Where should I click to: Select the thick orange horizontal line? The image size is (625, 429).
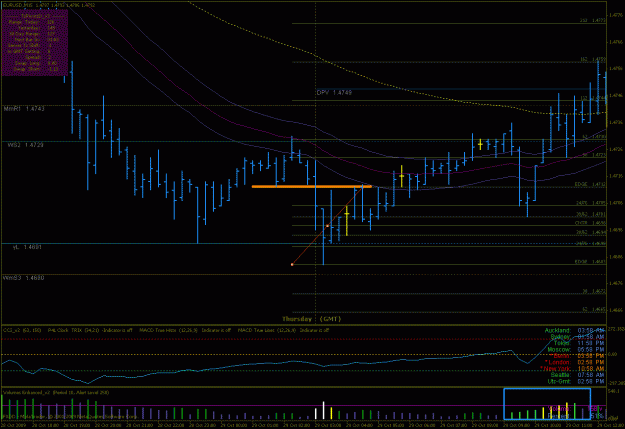[x=312, y=186]
